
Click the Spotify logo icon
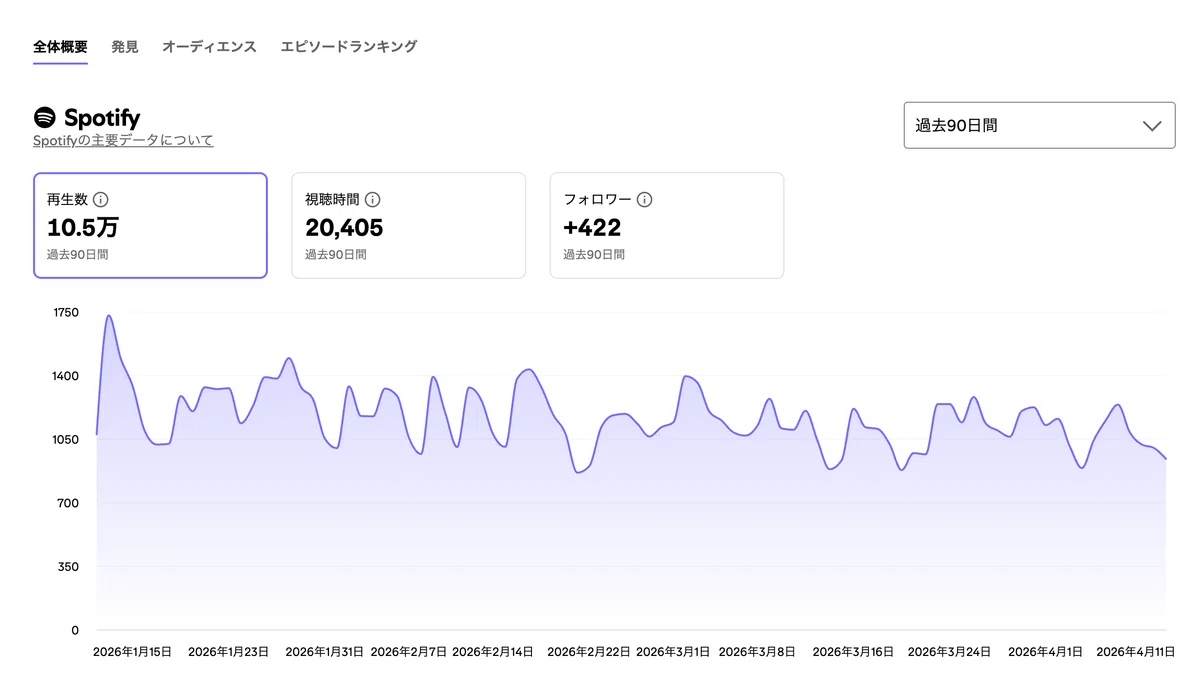point(45,118)
